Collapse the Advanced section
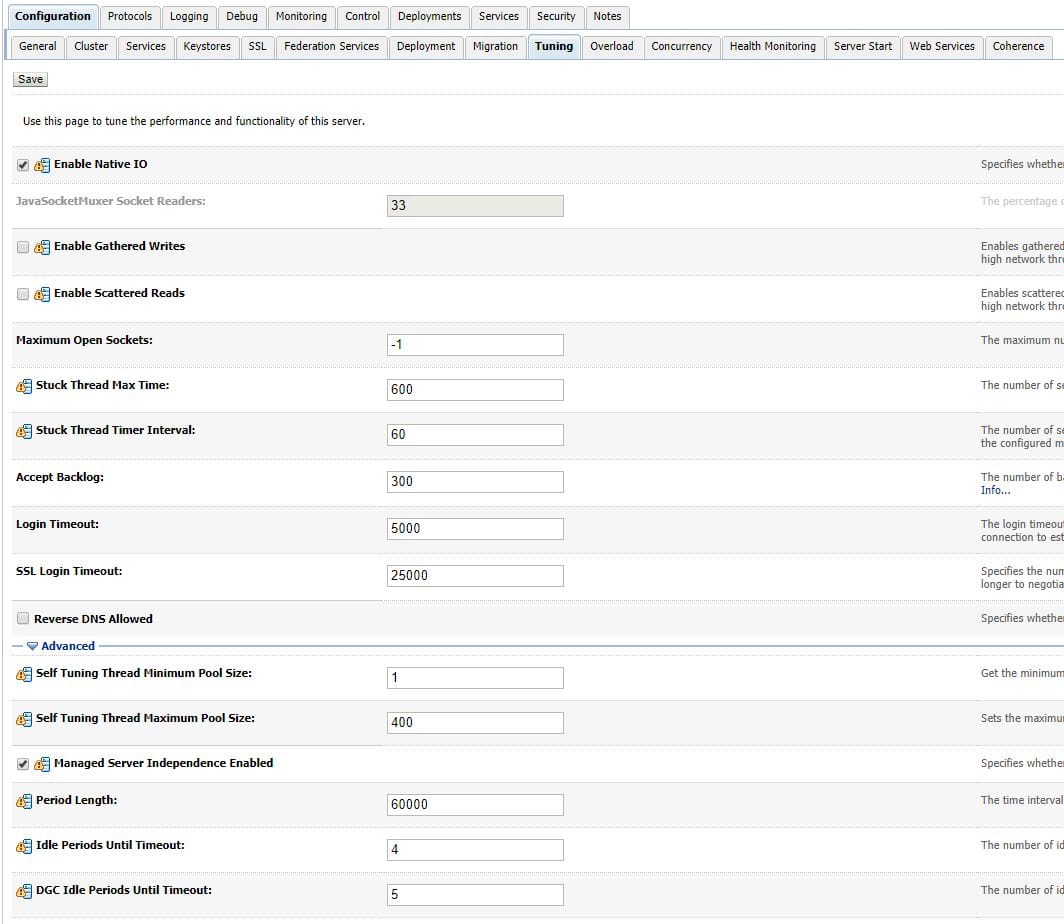Viewport: 1064px width, 924px height. [x=32, y=645]
